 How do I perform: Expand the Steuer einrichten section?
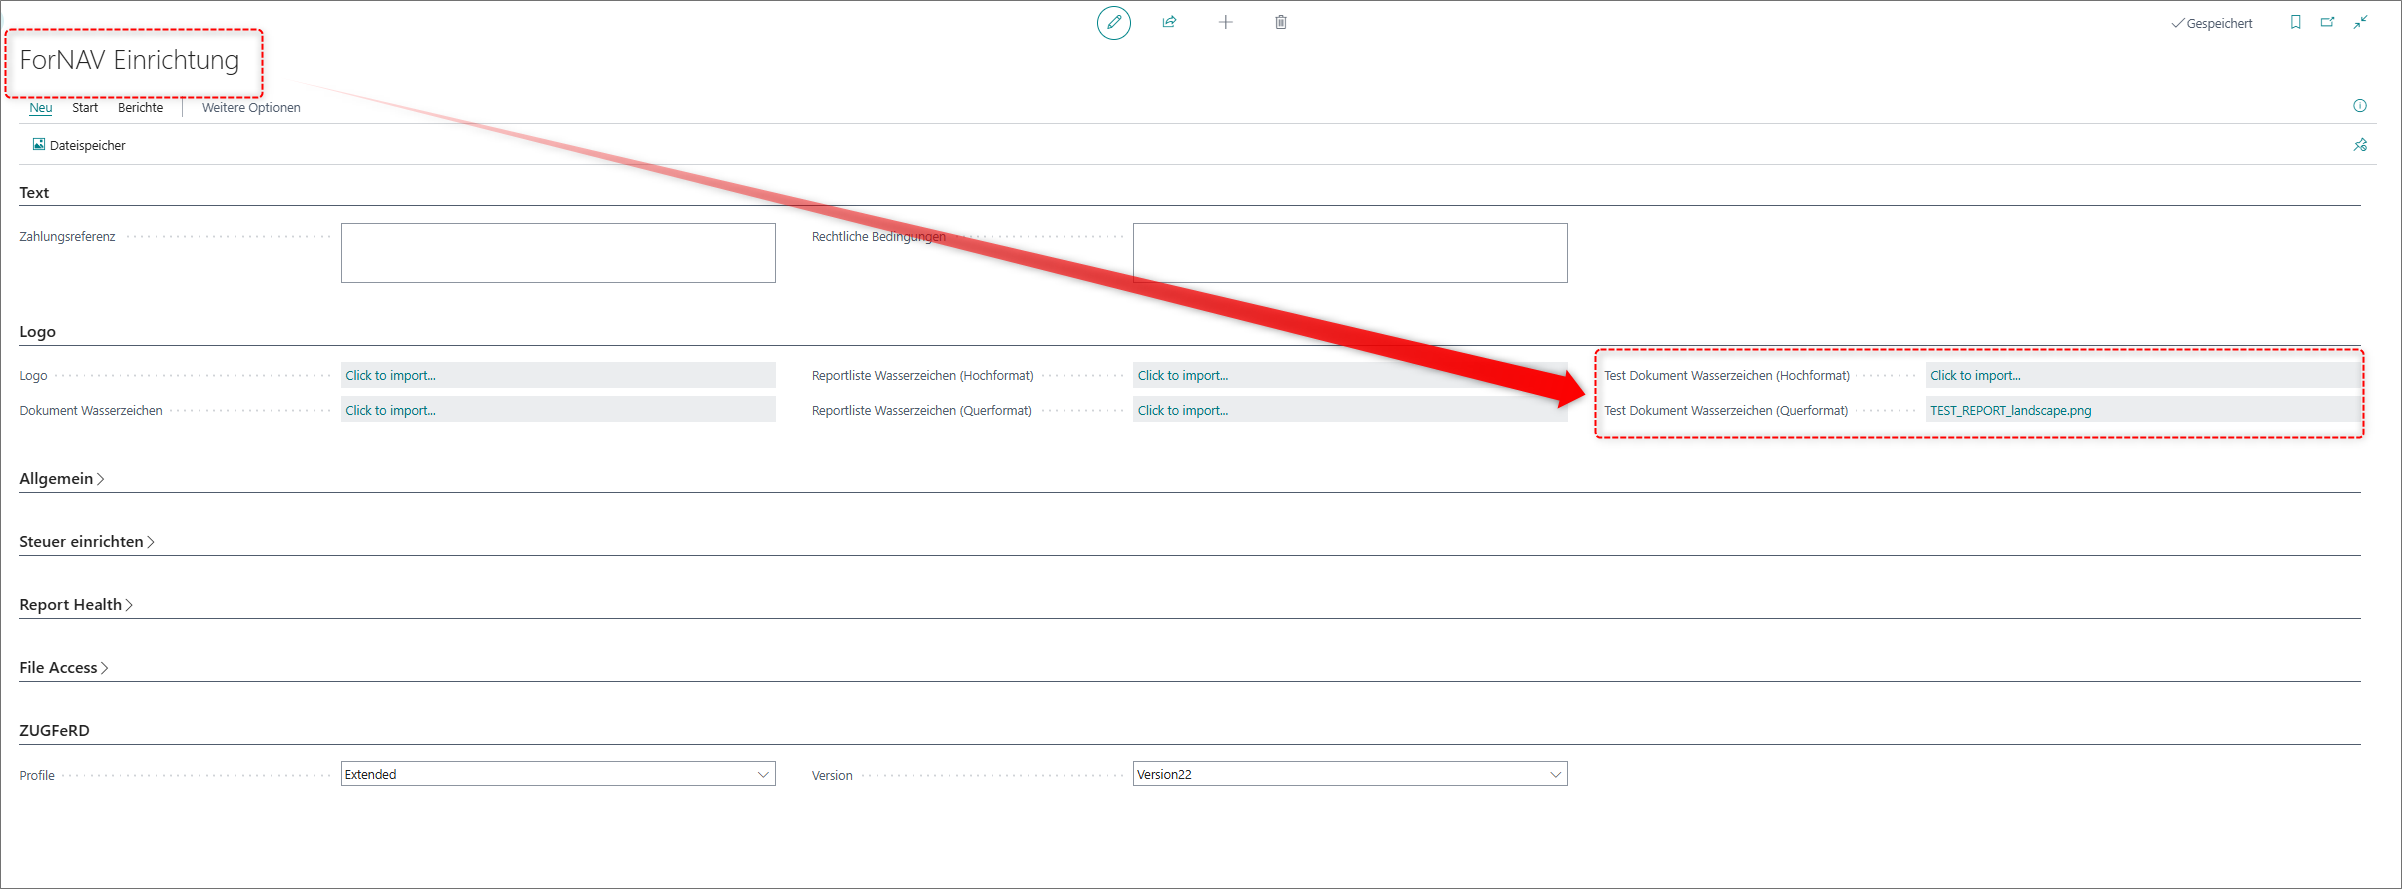point(87,541)
